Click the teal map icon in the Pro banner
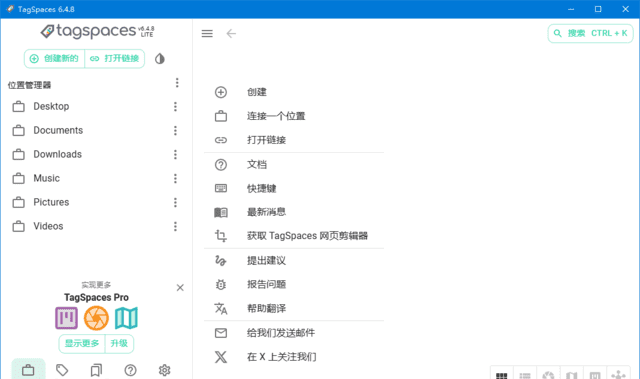Viewport: 640px width, 379px height. [x=126, y=318]
